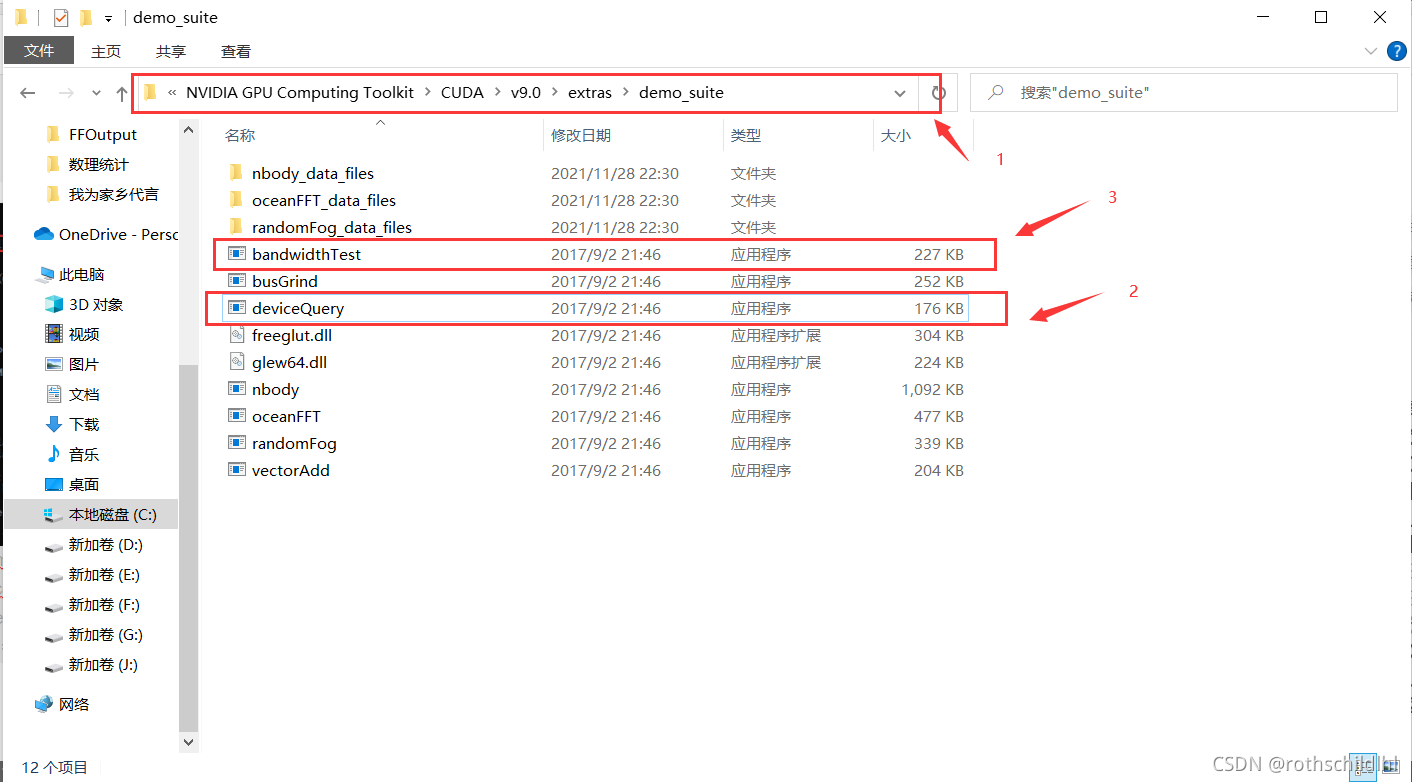
Task: Select the deviceQuery file name
Action: pos(298,308)
